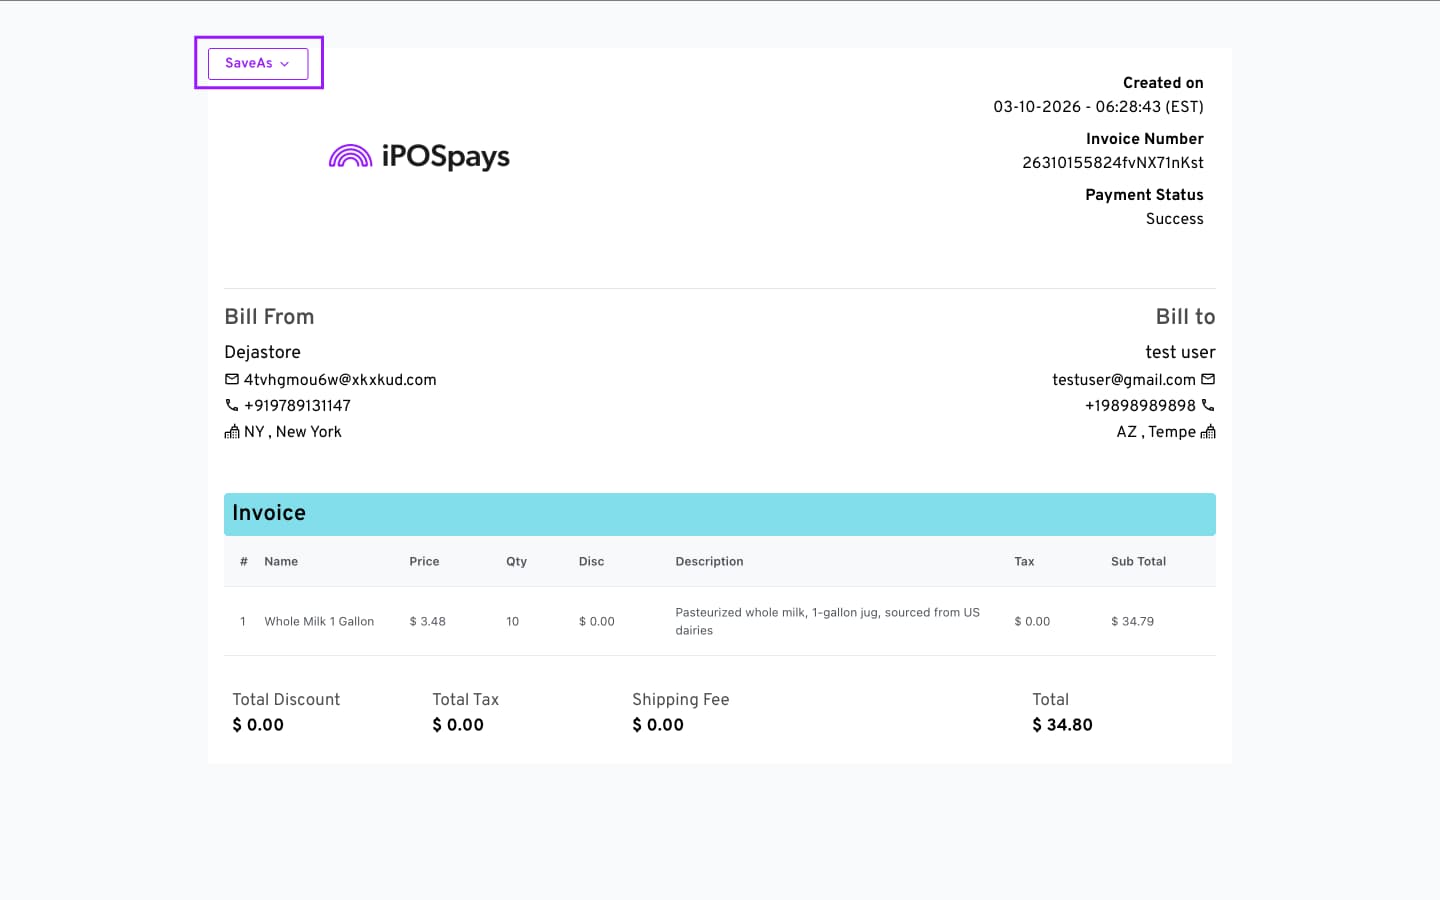The width and height of the screenshot is (1440, 900).
Task: Click the building icon beside NY, New York
Action: tap(232, 432)
